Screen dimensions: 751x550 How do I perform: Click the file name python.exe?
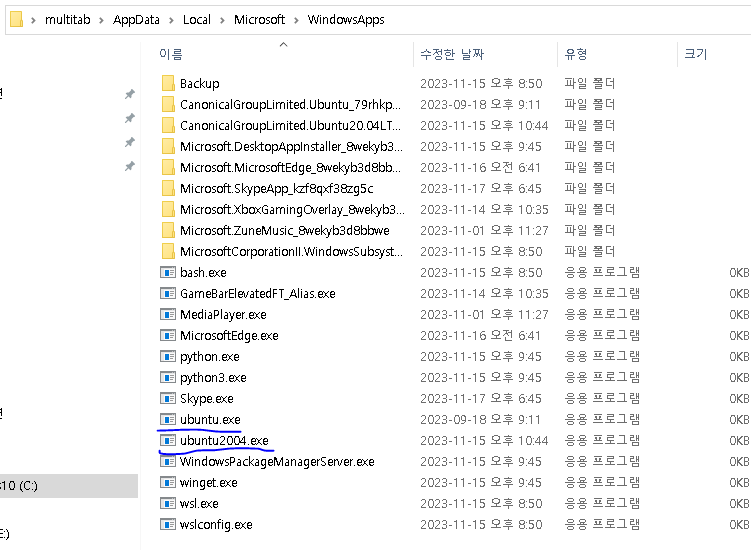click(x=210, y=356)
